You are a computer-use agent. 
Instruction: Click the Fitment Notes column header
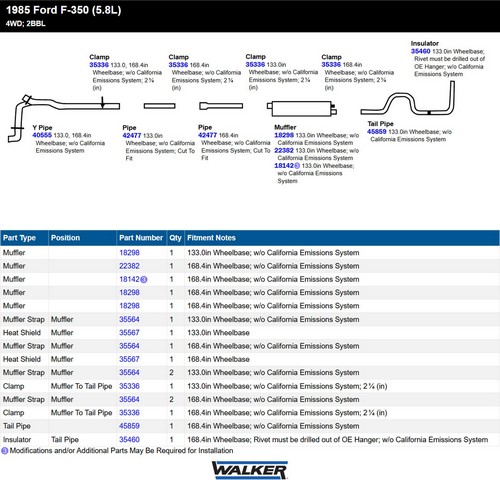[342, 238]
